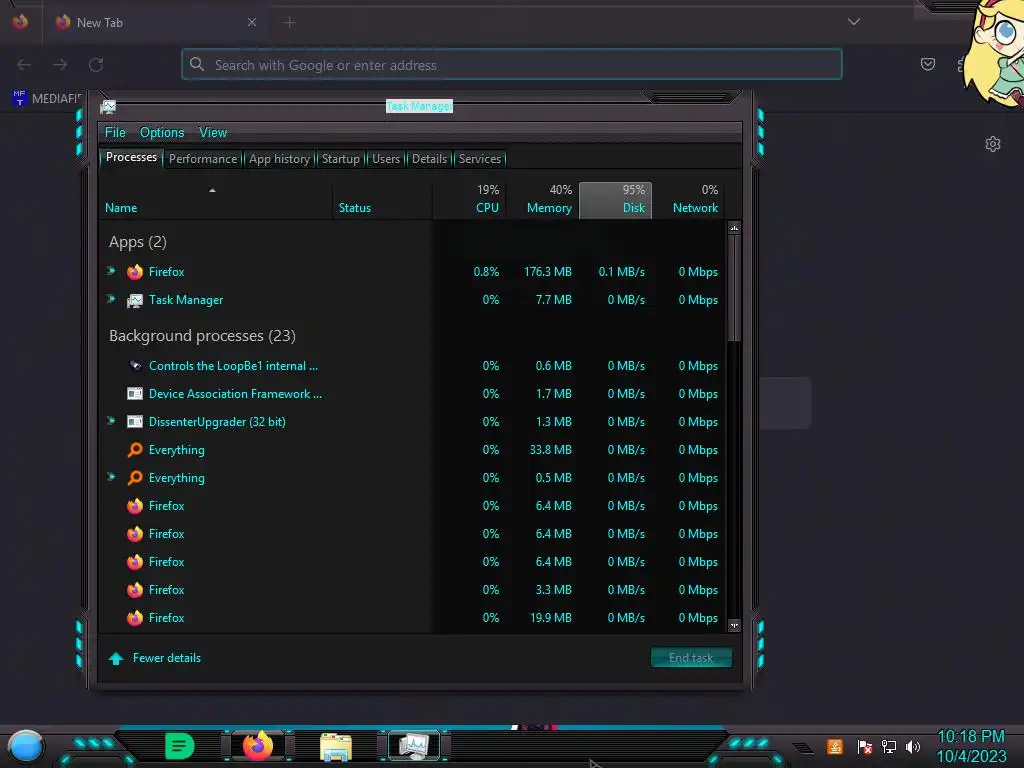Sort processes by the Name column

(x=216, y=200)
